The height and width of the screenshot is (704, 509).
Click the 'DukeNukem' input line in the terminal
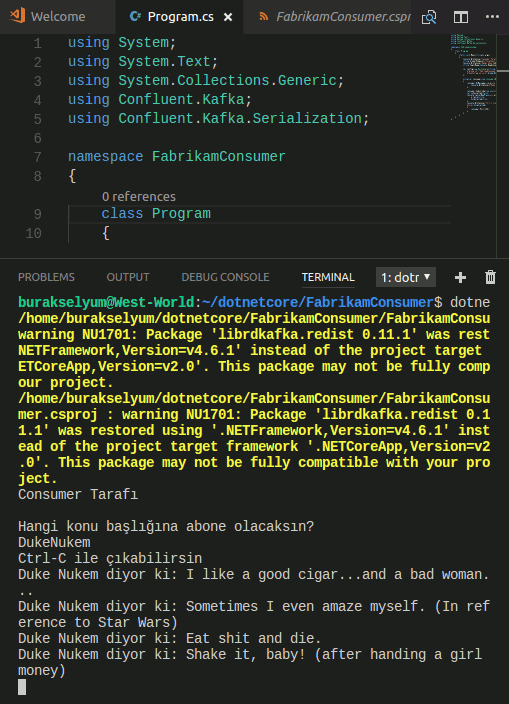(x=54, y=542)
